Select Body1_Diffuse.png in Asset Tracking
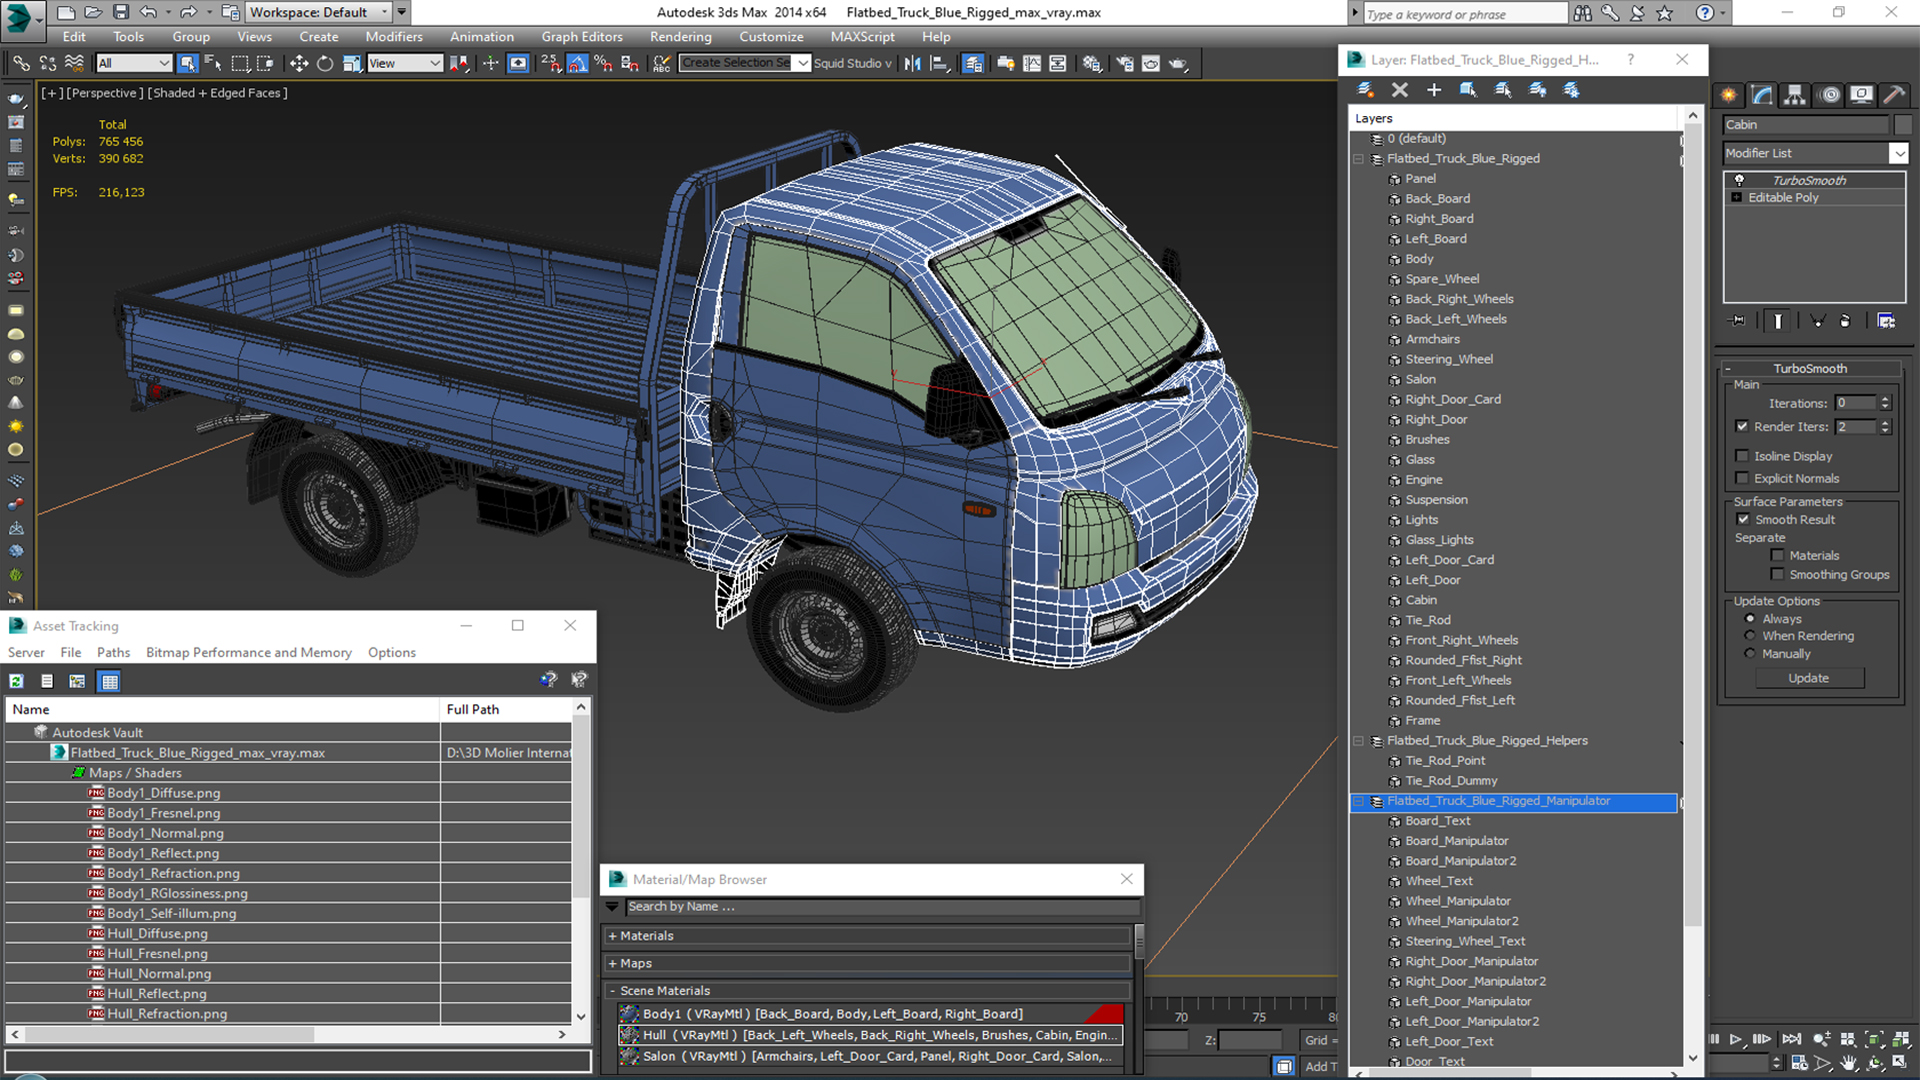This screenshot has height=1080, width=1920. [164, 793]
